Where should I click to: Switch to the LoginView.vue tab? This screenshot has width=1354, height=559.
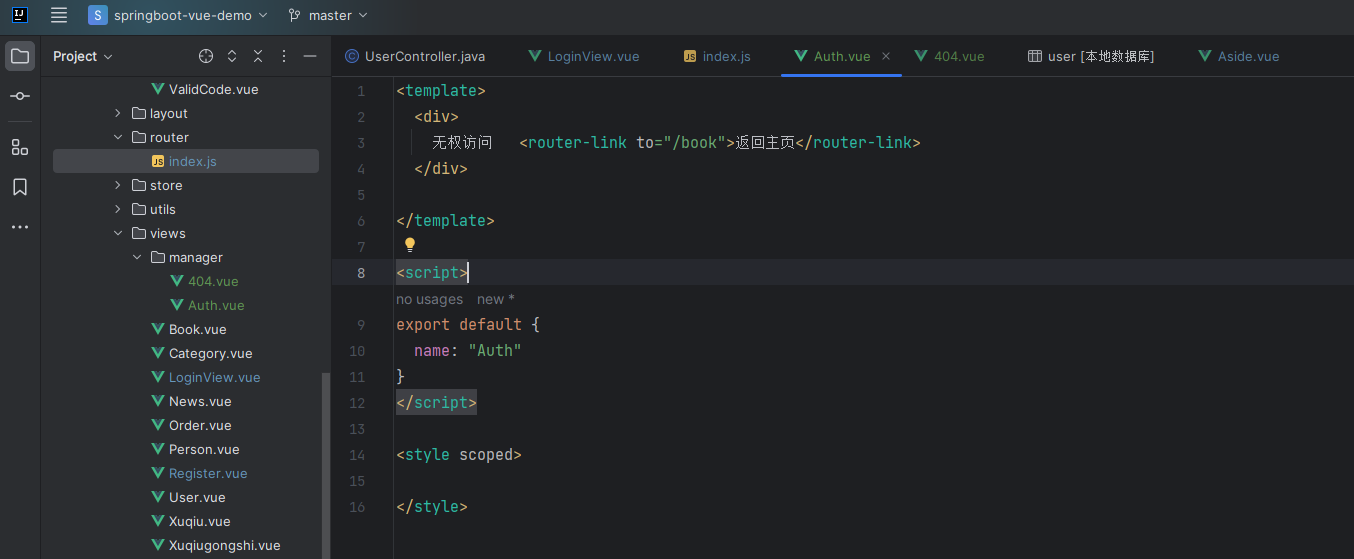tap(584, 56)
